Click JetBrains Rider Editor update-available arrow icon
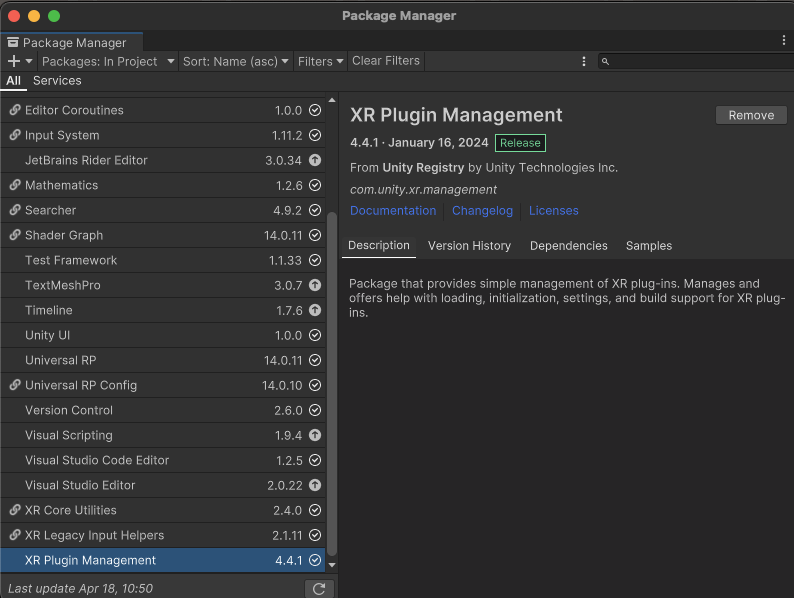Image resolution: width=794 pixels, height=598 pixels. 315,160
